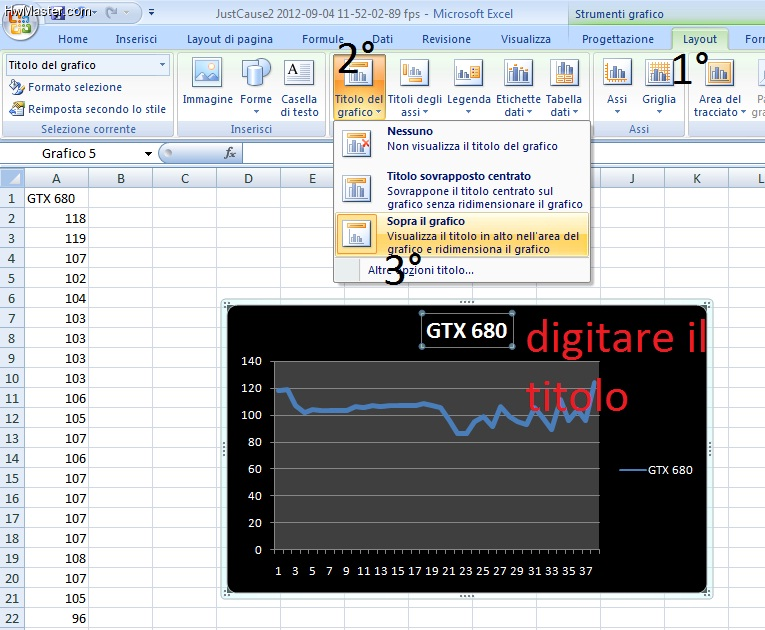Viewport: 765px width, 630px height.
Task: Switch to the Inserisci tab
Action: [136, 39]
